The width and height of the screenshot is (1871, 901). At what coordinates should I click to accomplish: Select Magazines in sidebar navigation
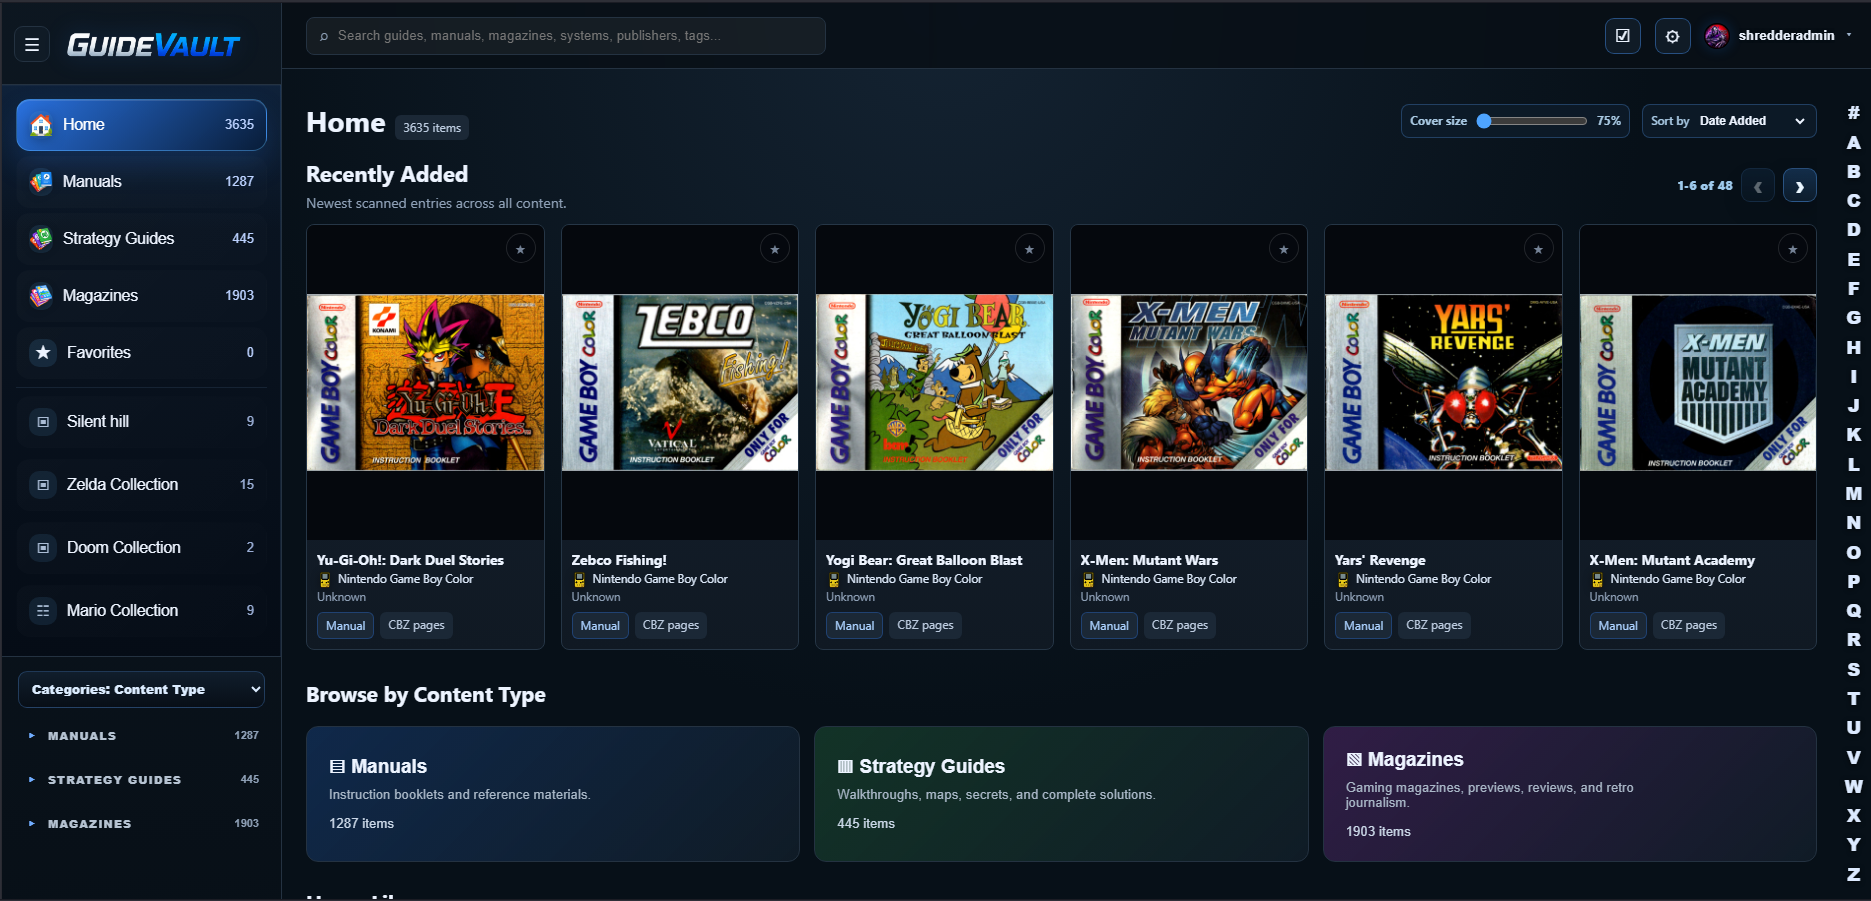141,296
